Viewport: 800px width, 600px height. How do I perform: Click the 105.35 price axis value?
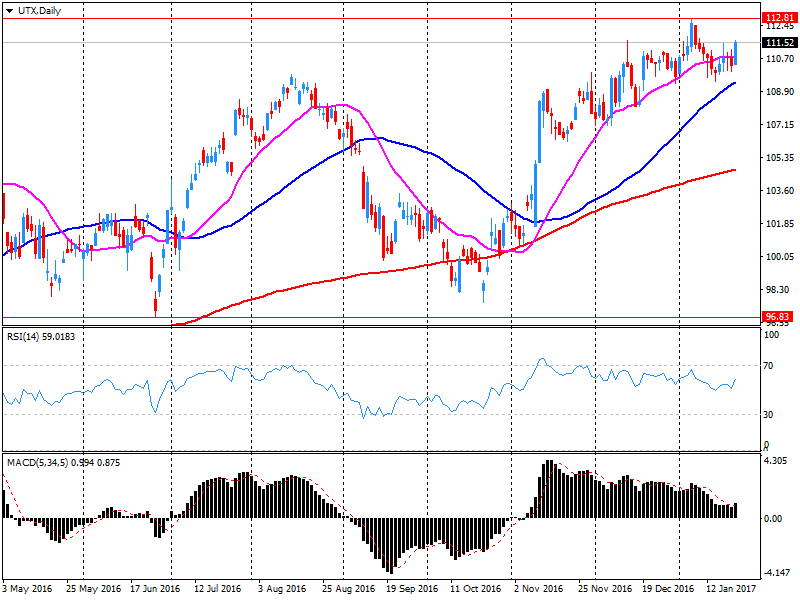pyautogui.click(x=780, y=158)
